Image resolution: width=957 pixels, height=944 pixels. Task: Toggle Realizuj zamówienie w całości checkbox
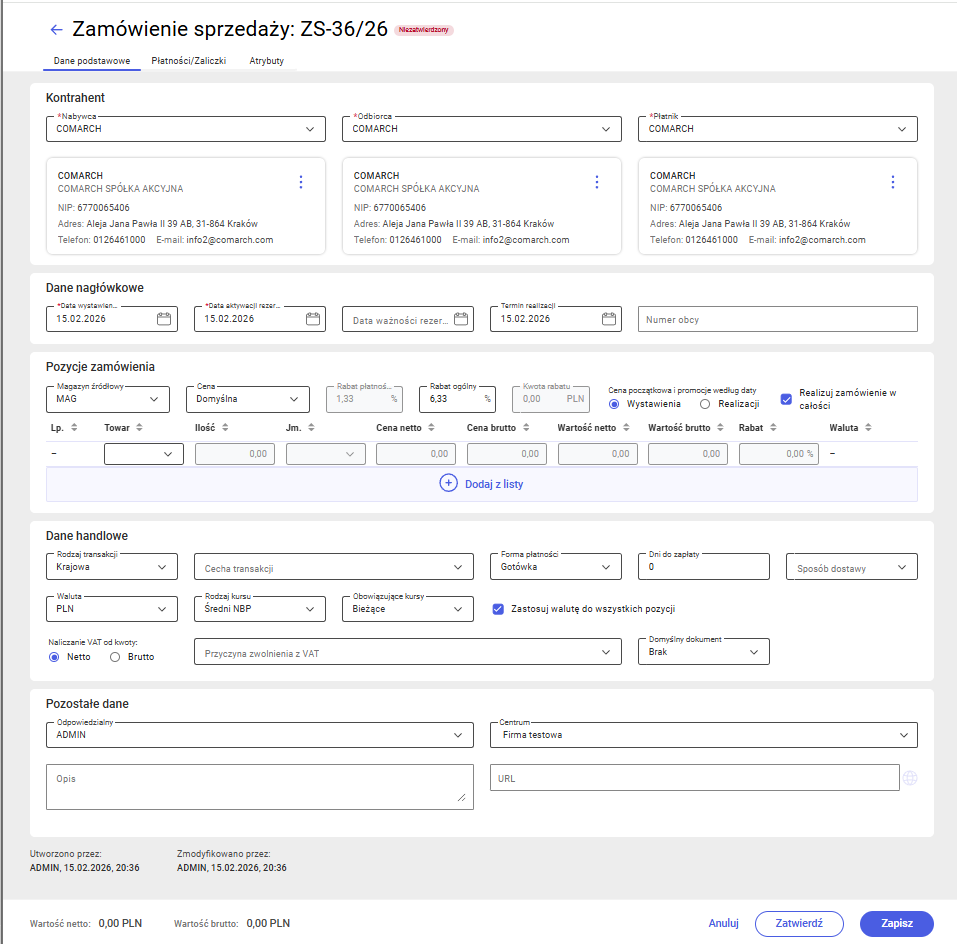786,399
